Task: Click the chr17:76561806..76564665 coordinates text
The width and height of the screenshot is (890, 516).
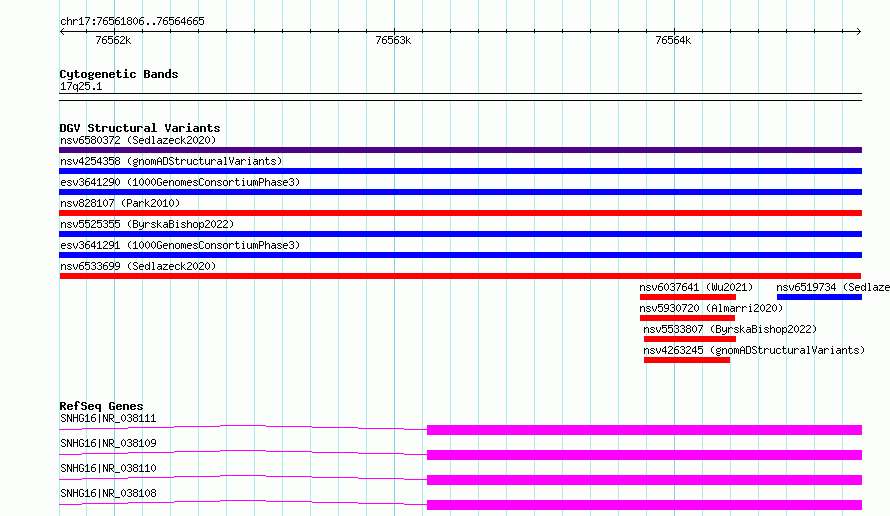Action: point(132,21)
